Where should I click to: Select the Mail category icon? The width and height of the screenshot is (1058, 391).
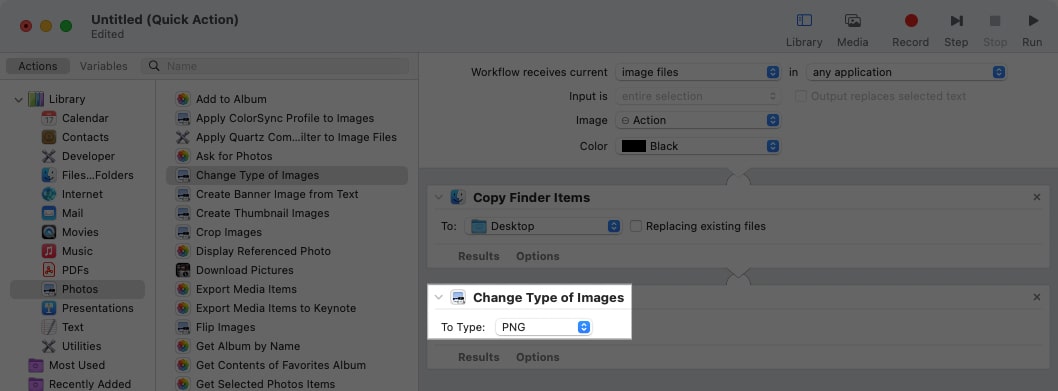tap(49, 213)
